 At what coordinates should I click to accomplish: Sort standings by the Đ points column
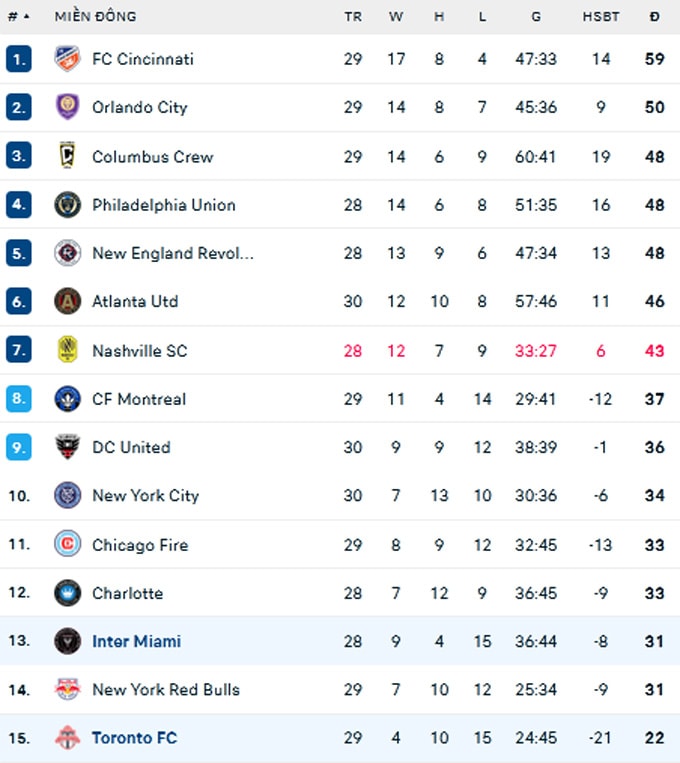tap(655, 17)
